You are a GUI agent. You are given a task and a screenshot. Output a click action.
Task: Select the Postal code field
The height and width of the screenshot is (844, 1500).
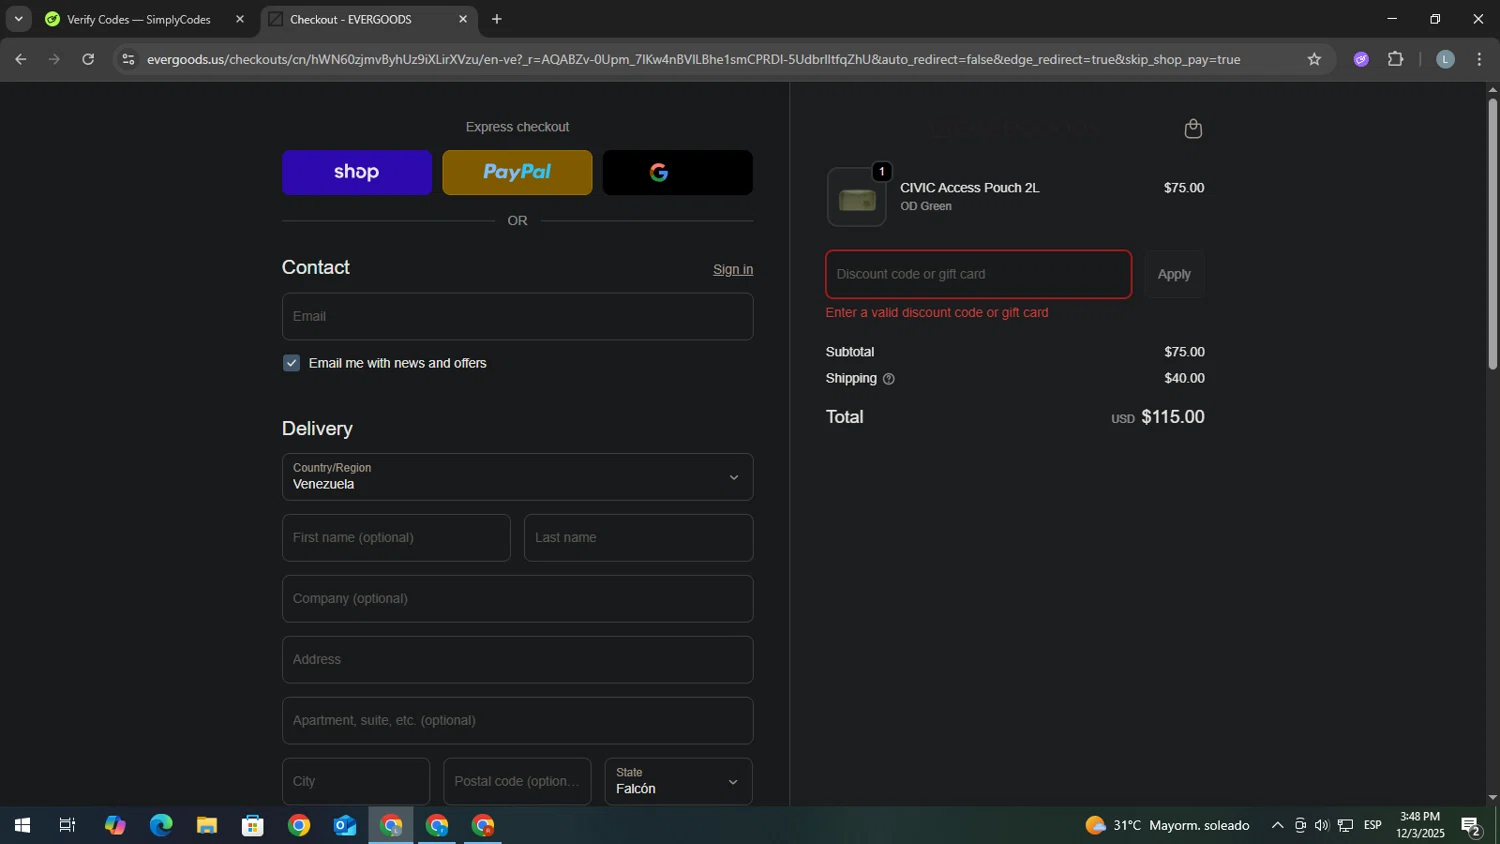[x=517, y=781]
